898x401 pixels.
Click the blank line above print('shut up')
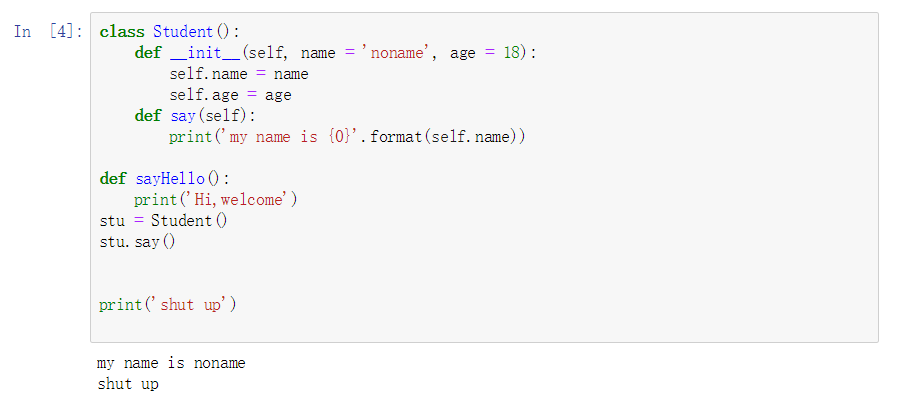(x=300, y=283)
